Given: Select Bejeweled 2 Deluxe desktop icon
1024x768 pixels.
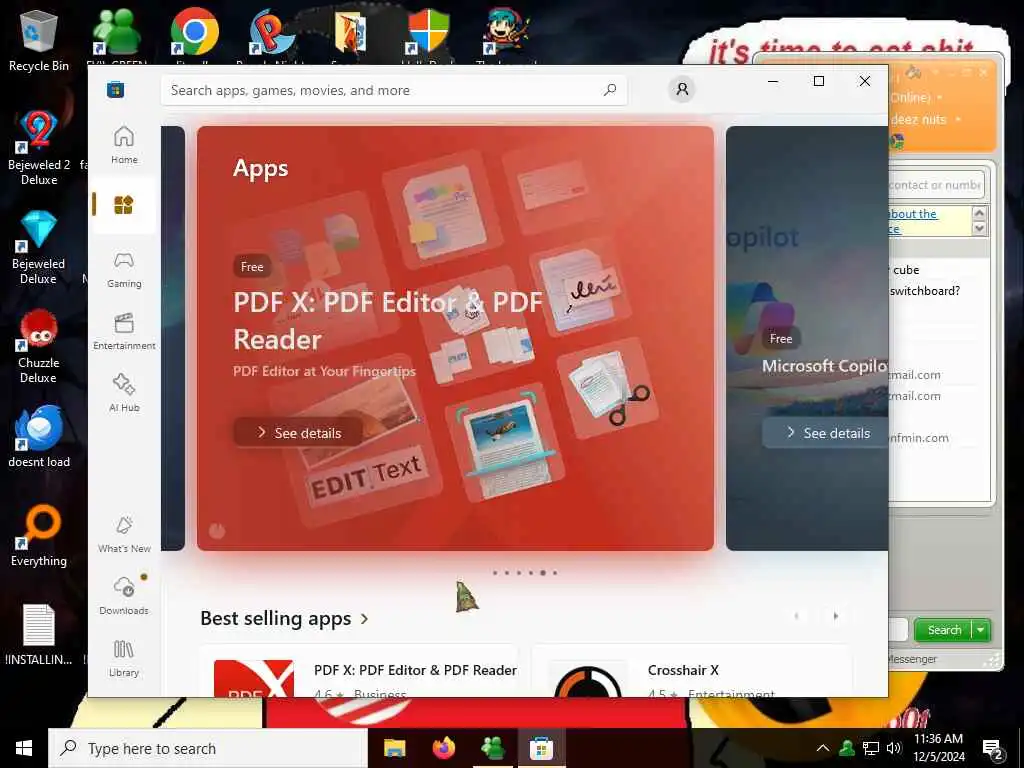Looking at the screenshot, I should click(39, 148).
